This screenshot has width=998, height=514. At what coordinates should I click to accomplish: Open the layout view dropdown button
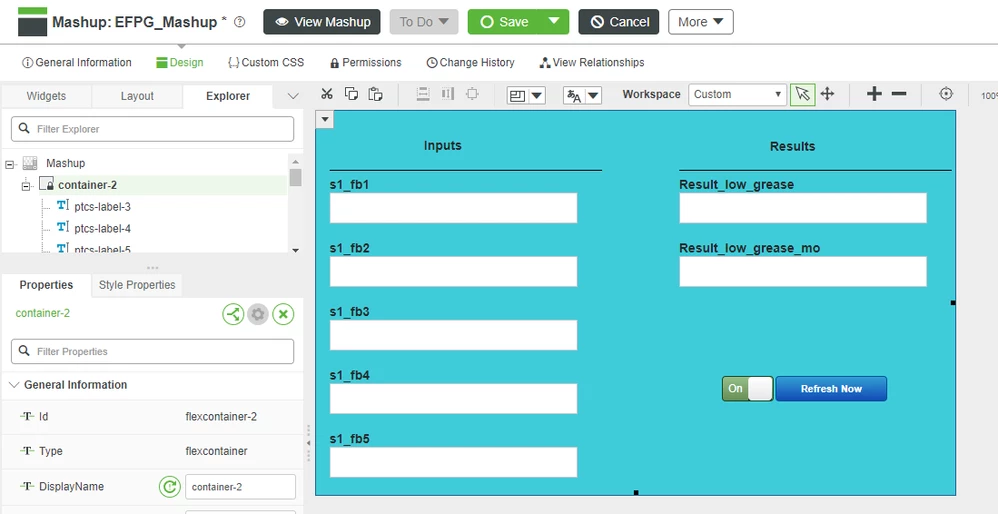tap(526, 95)
